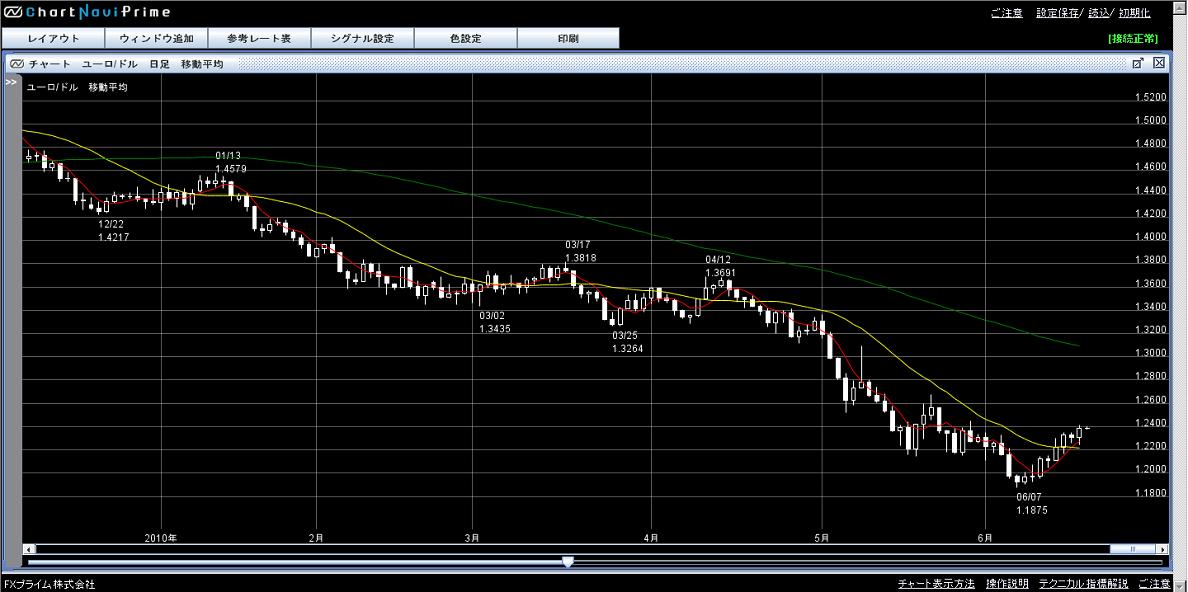Click page vertical scrollbar up arrow
This screenshot has height=592, width=1188.
[1180, 6]
